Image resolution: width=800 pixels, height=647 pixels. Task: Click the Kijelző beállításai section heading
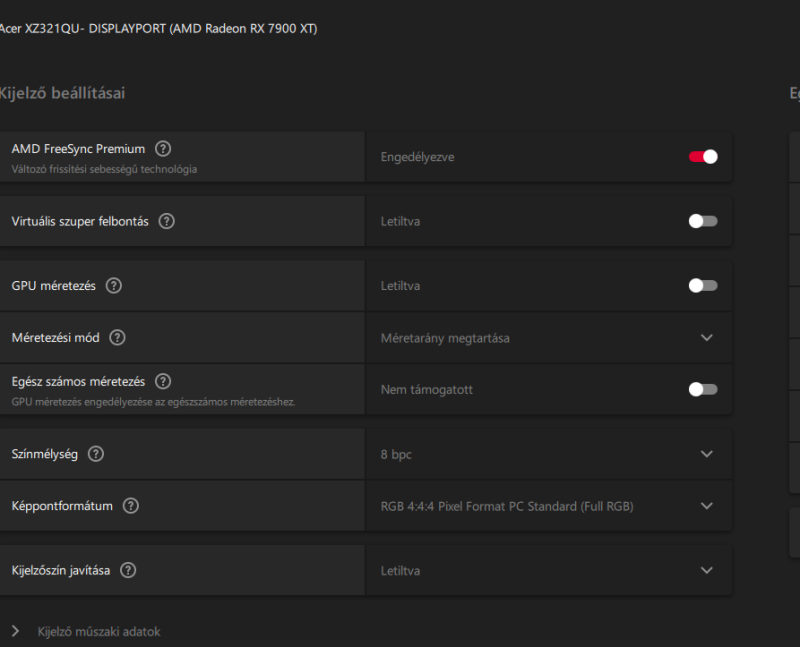61,93
